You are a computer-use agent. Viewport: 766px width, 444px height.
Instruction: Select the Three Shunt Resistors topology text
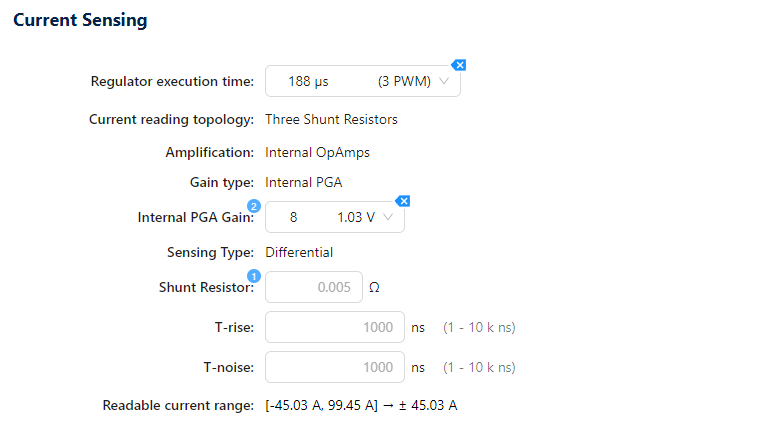pos(331,120)
